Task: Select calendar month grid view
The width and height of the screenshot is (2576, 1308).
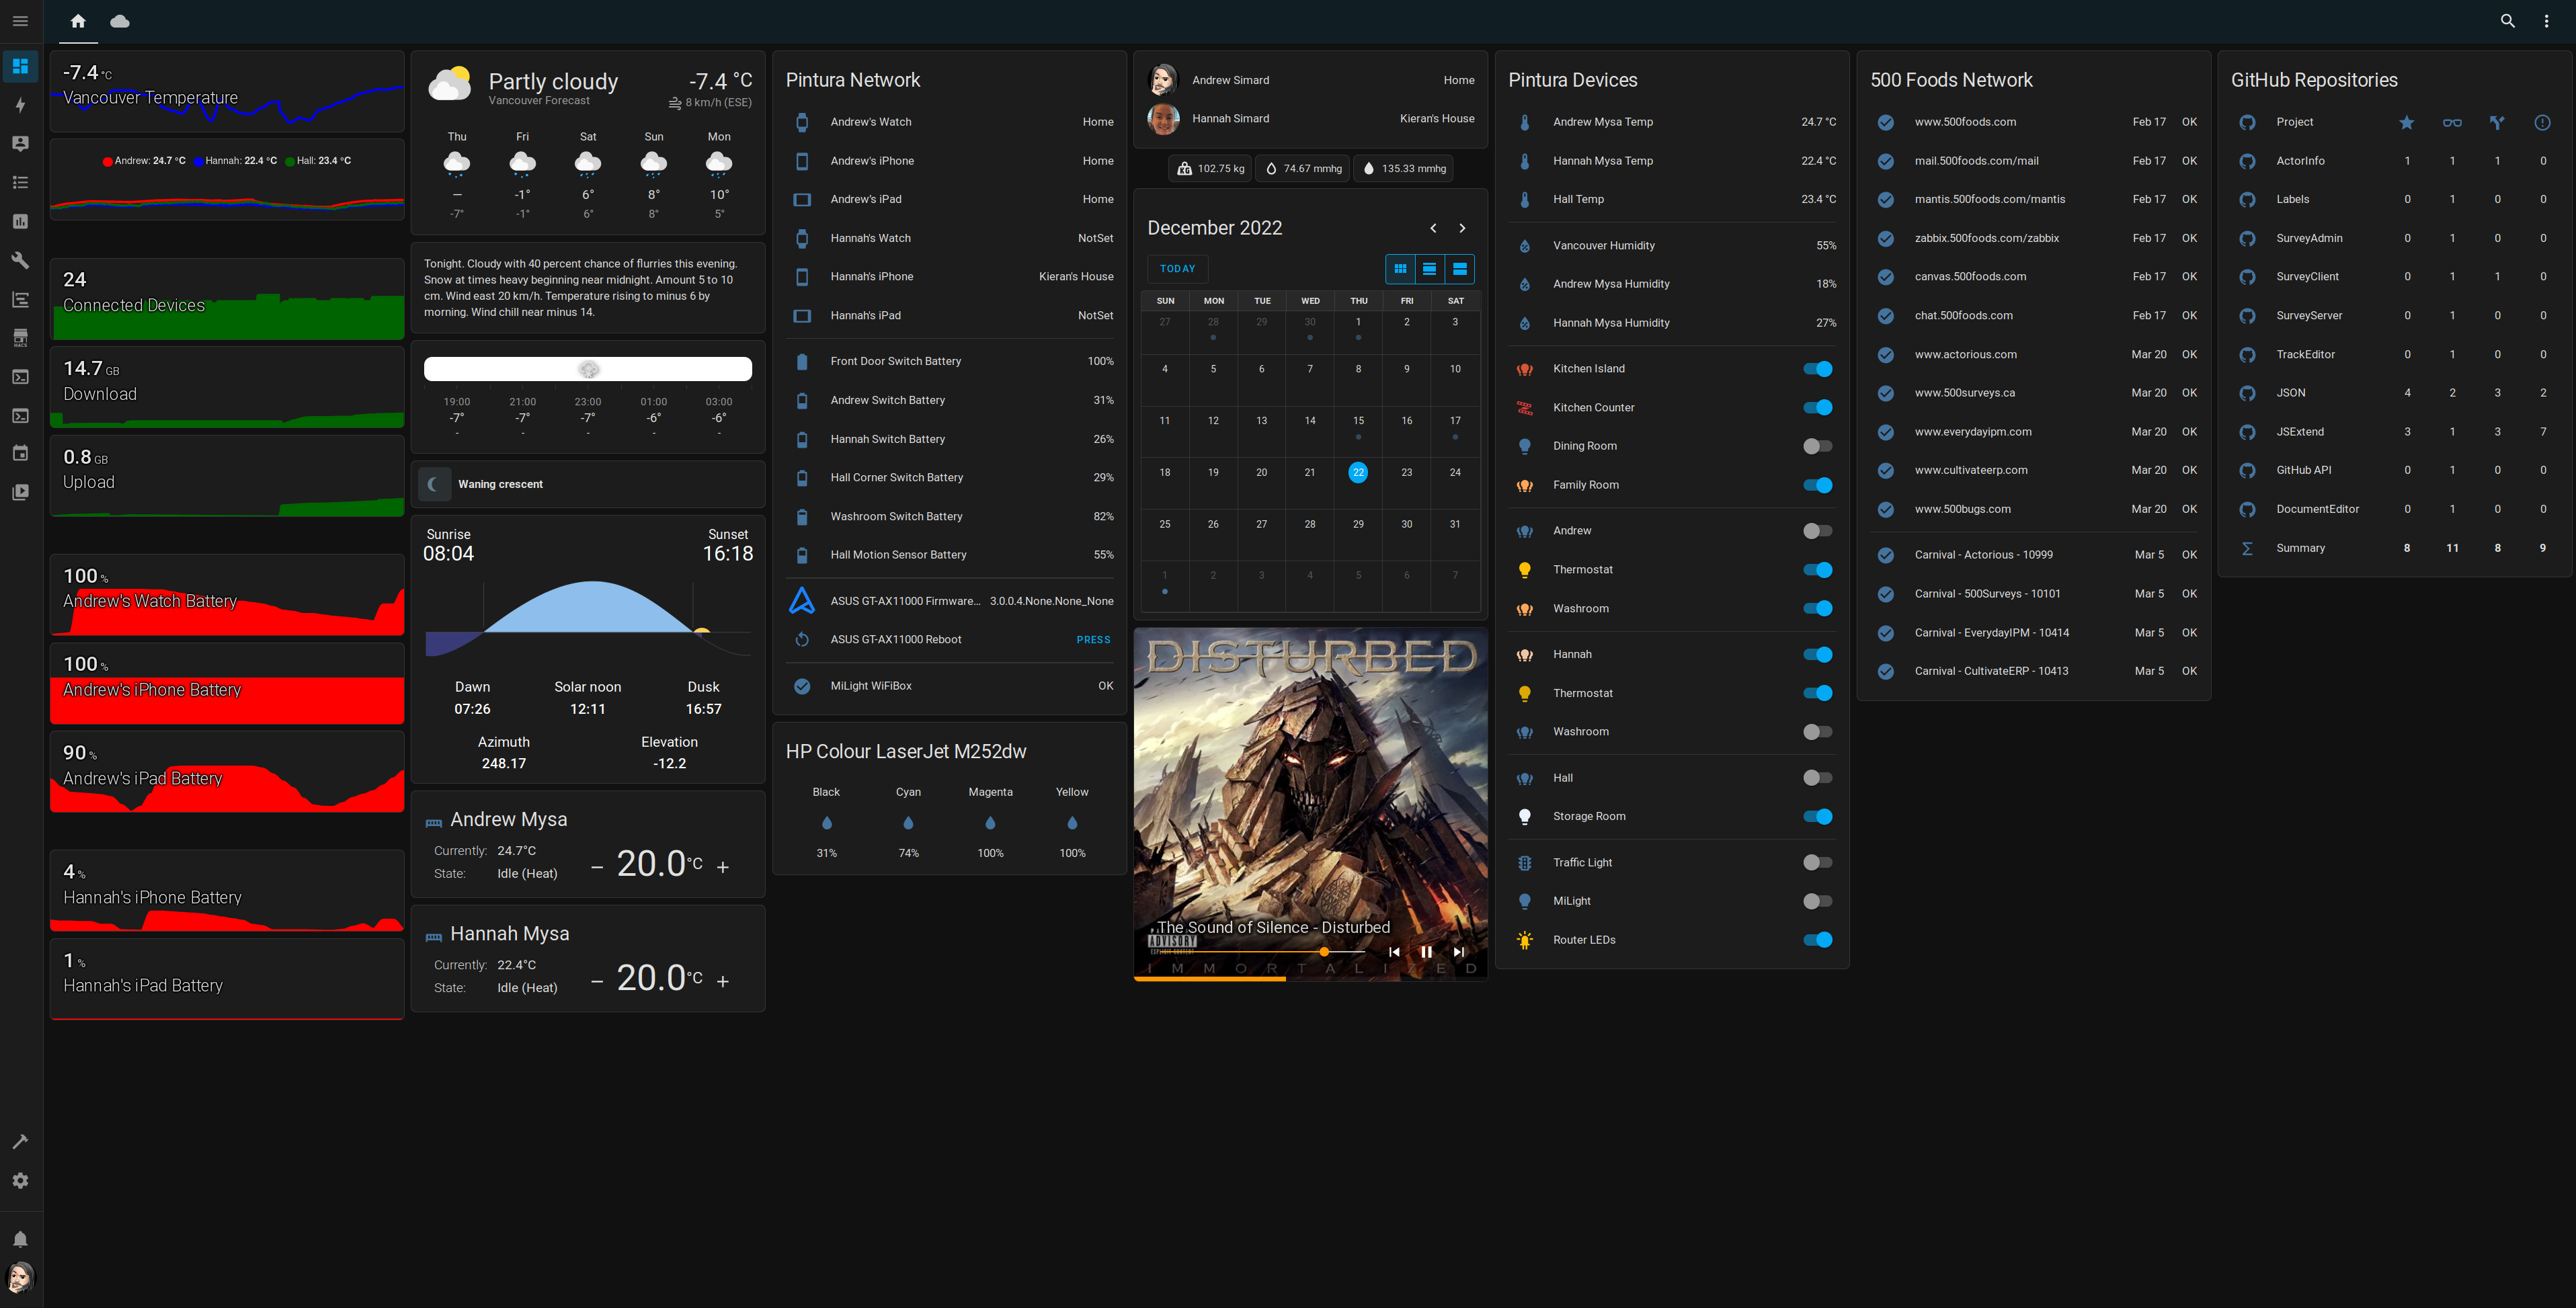Action: [1400, 269]
